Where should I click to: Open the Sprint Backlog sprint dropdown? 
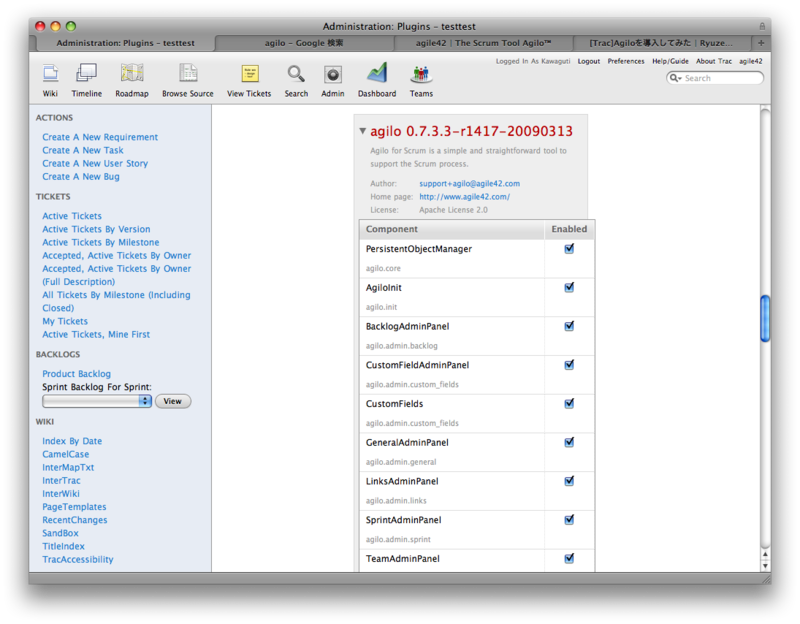click(97, 401)
